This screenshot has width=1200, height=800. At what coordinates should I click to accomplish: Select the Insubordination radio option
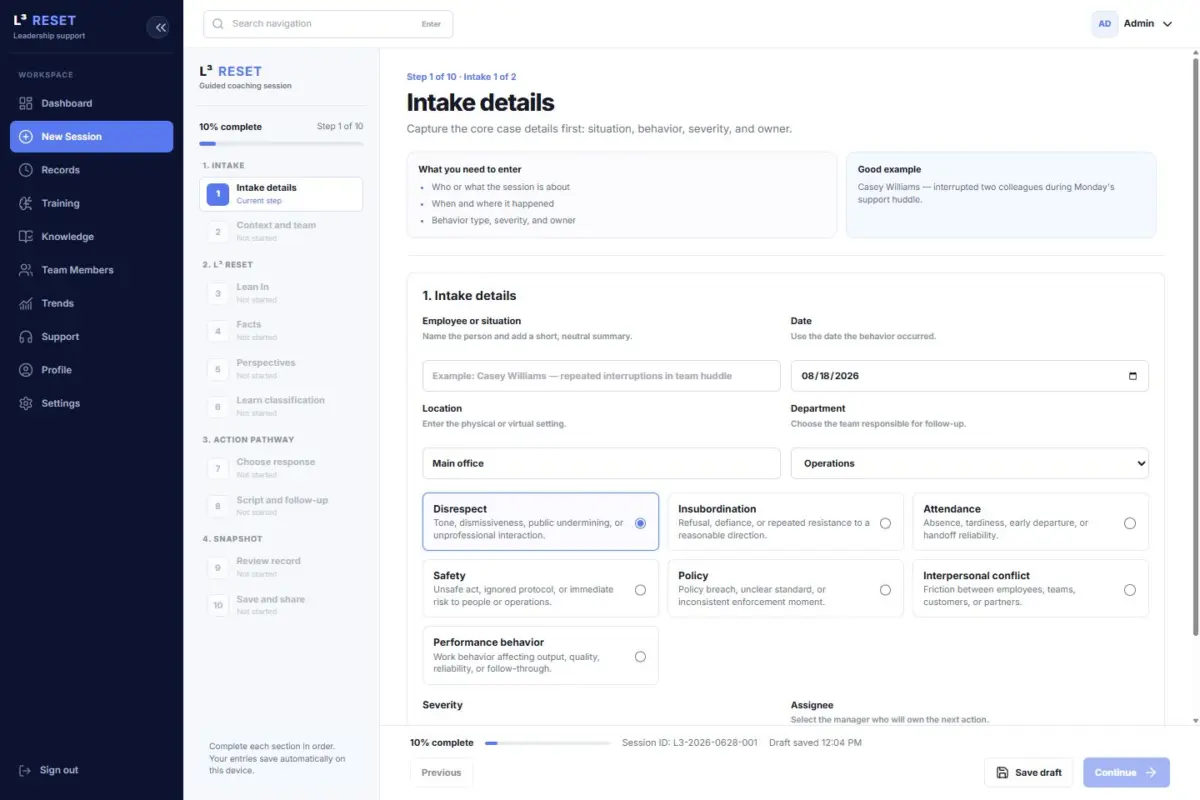(x=885, y=523)
